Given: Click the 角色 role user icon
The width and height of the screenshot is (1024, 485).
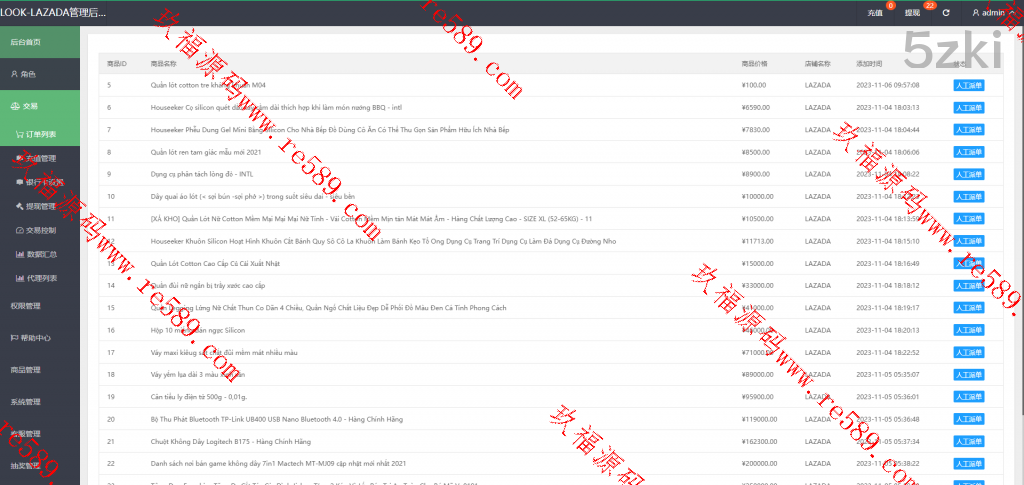Looking at the screenshot, I should (14, 74).
